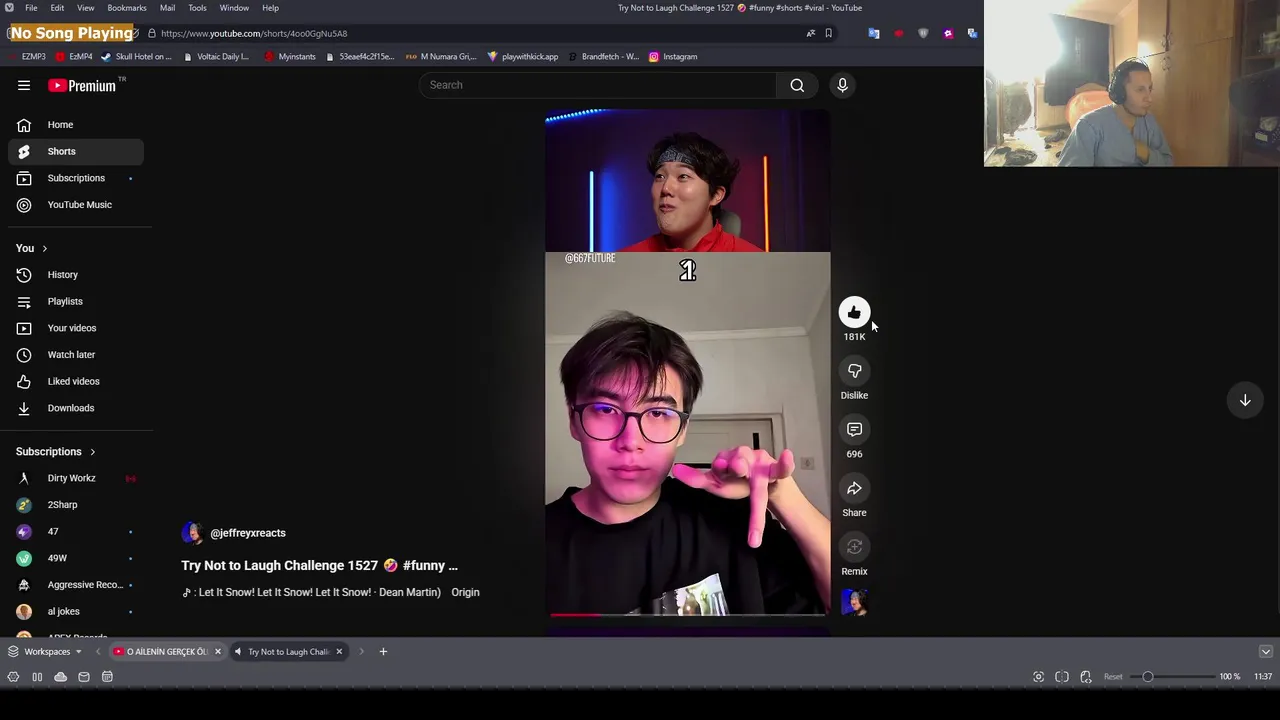Viewport: 1280px width, 720px height.
Task: Open the Bookmarks menu
Action: click(x=127, y=8)
